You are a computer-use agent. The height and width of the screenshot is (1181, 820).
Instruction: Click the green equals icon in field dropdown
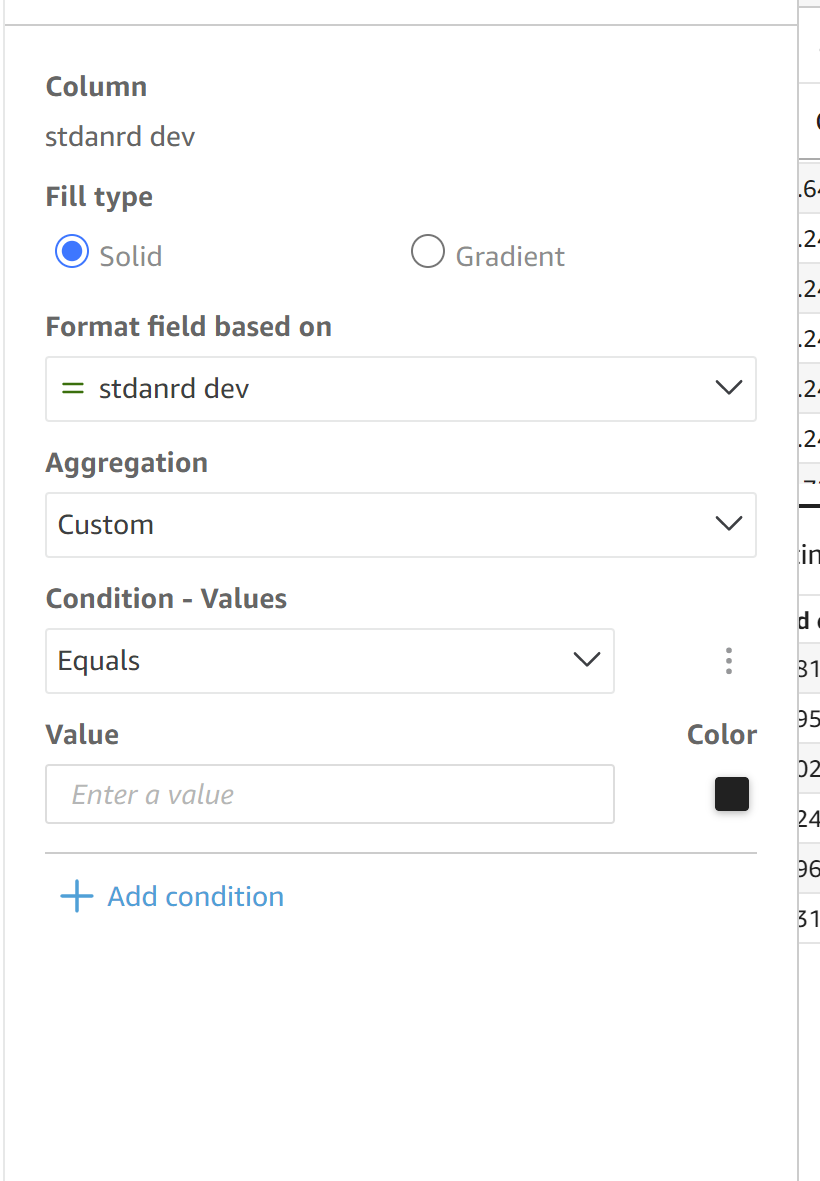coord(72,389)
